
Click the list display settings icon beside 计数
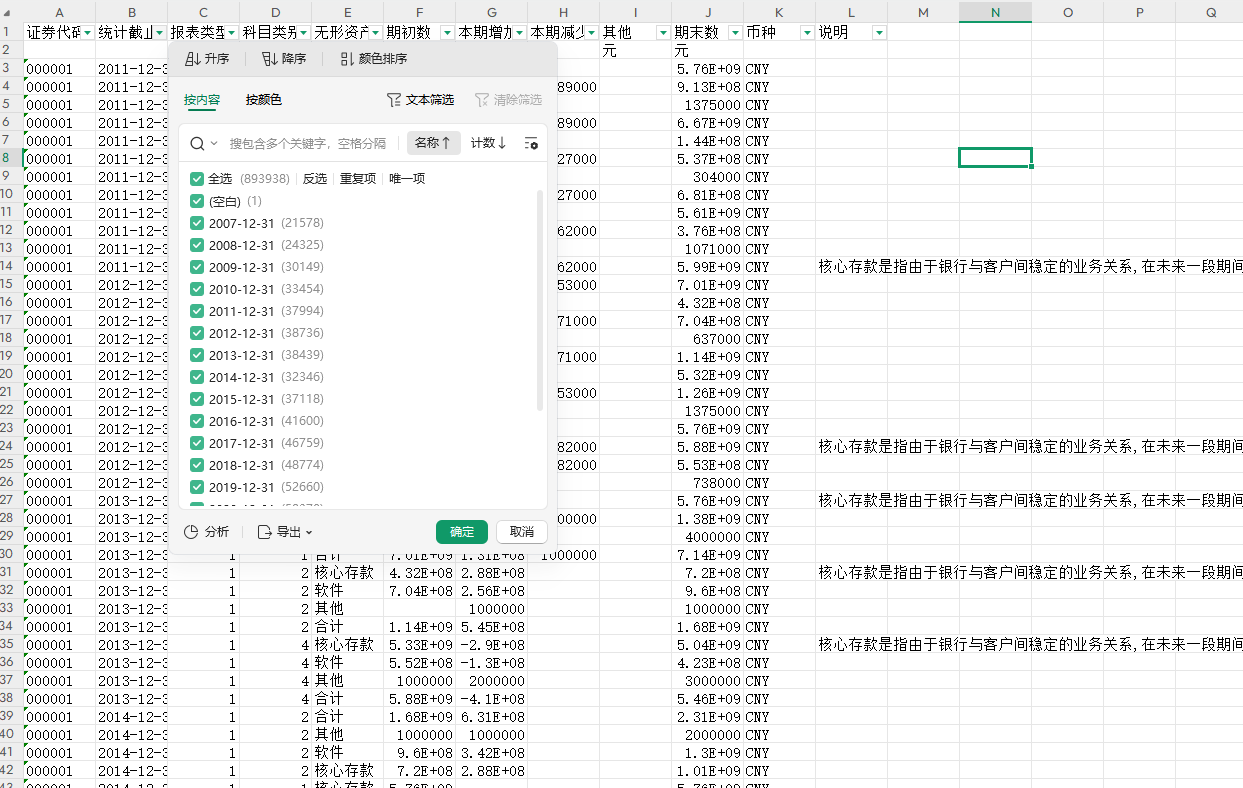coord(533,143)
